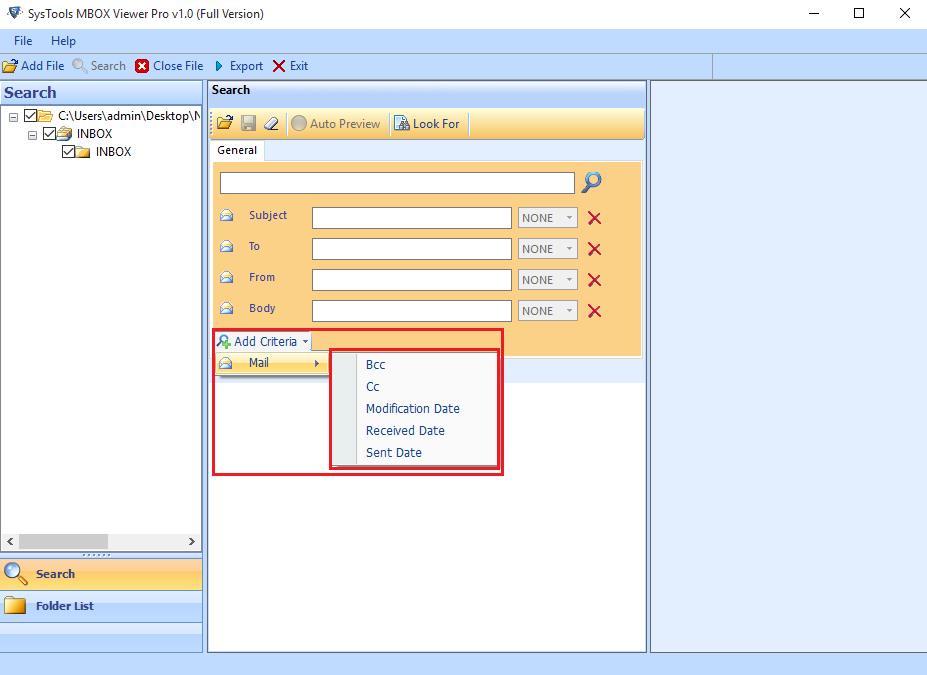
Task: Click the Exit red X icon
Action: 279,66
